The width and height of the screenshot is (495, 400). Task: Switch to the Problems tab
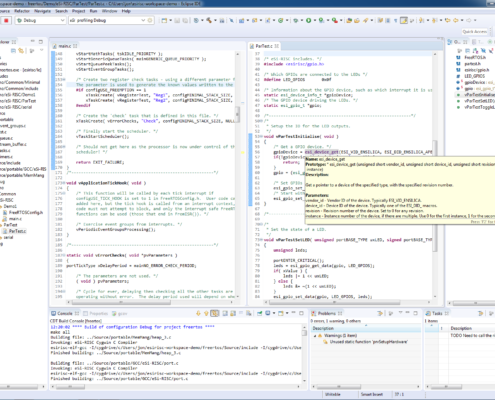(x=327, y=313)
